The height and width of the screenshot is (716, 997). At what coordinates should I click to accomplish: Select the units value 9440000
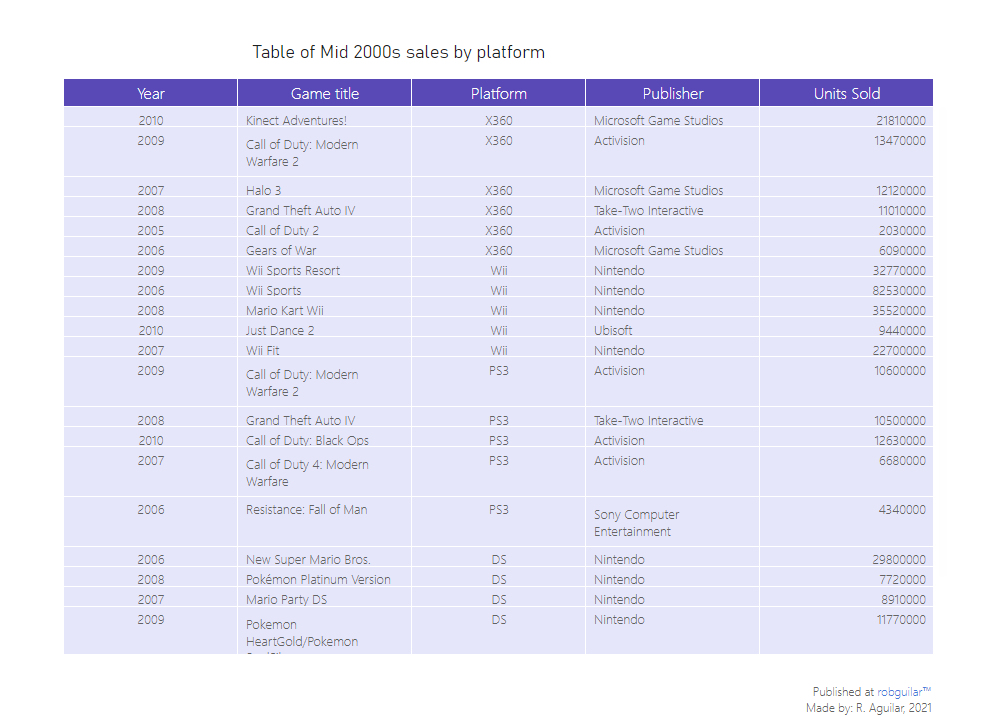pyautogui.click(x=902, y=331)
